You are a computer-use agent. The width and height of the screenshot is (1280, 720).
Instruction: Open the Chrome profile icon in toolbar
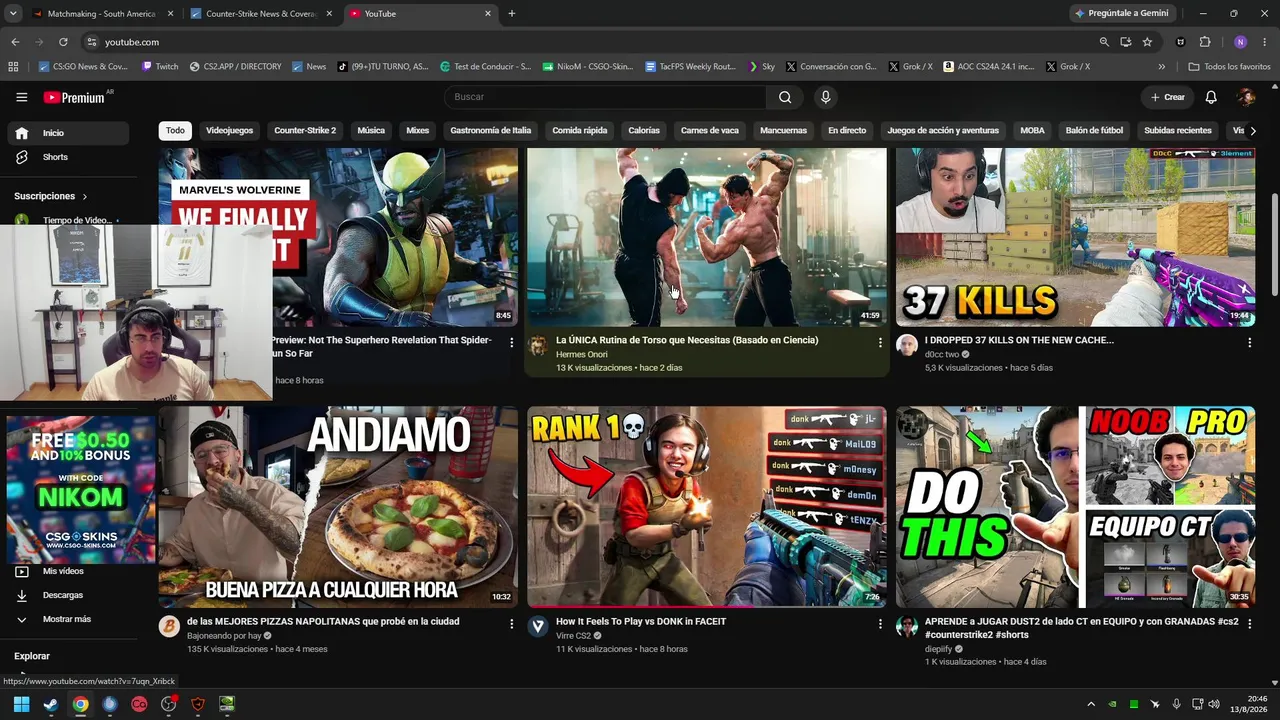click(1241, 42)
